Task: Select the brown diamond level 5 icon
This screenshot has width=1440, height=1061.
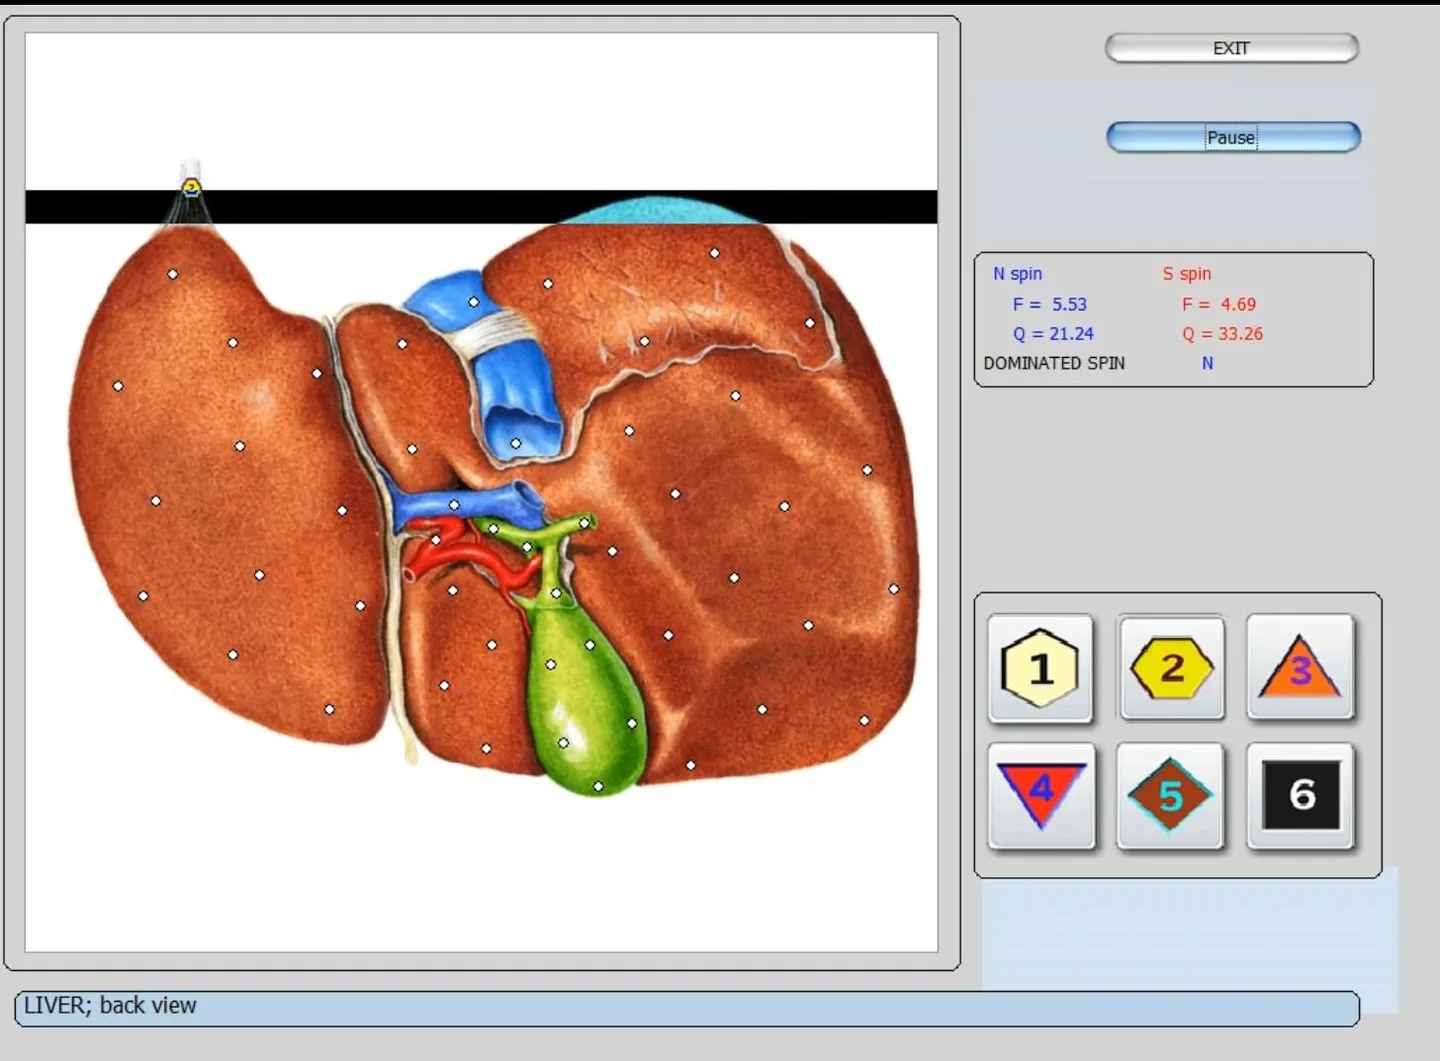Action: 1170,796
